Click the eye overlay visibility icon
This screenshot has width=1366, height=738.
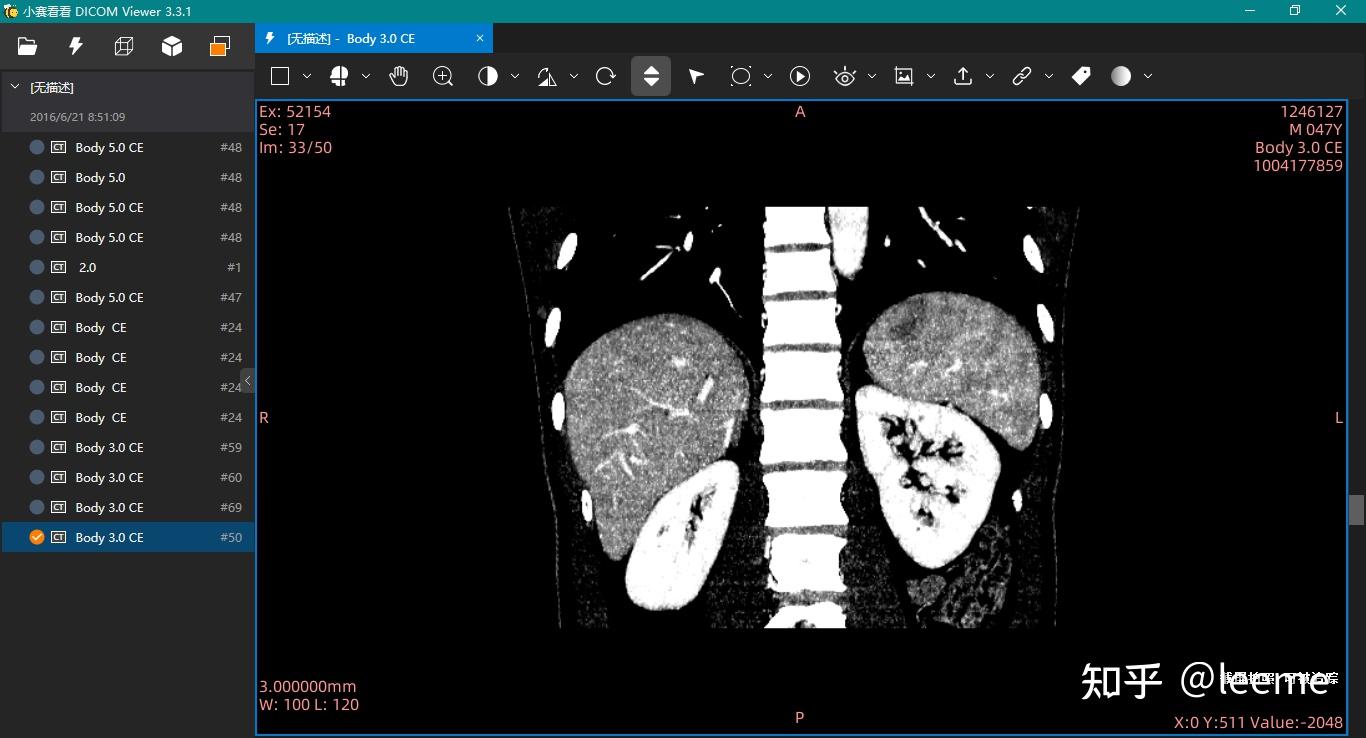click(x=845, y=76)
